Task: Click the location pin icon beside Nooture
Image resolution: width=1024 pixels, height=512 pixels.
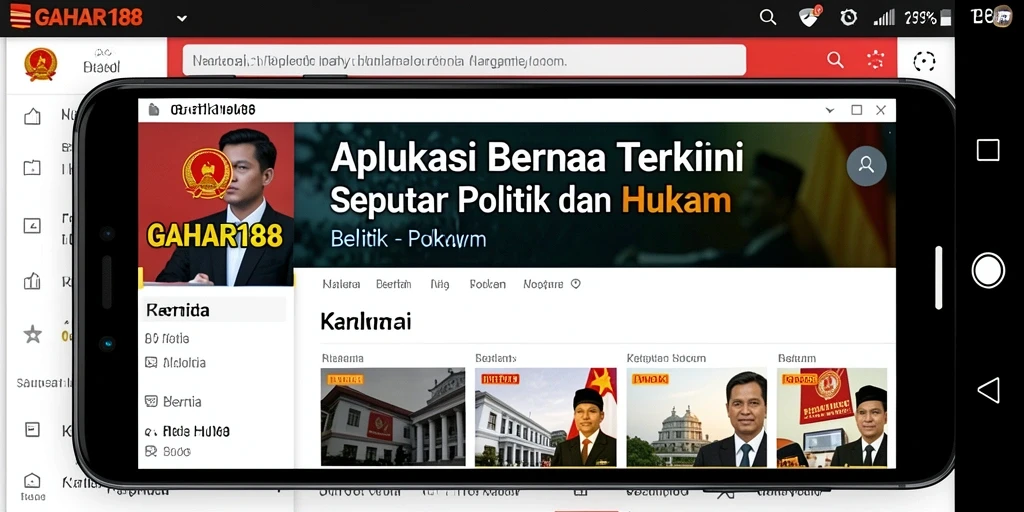Action: coord(575,284)
